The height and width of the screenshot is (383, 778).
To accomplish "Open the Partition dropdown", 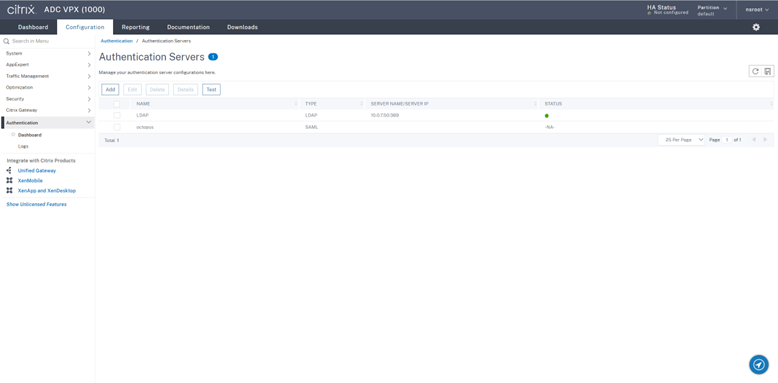I will (x=713, y=10).
